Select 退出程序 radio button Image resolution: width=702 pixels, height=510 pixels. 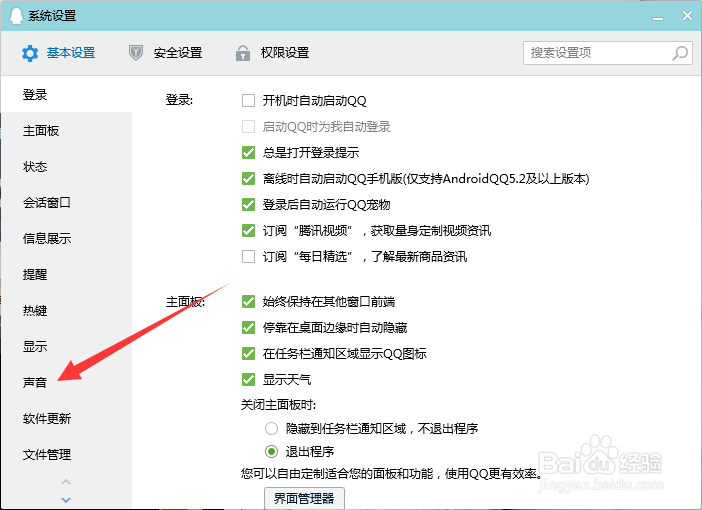coord(271,451)
